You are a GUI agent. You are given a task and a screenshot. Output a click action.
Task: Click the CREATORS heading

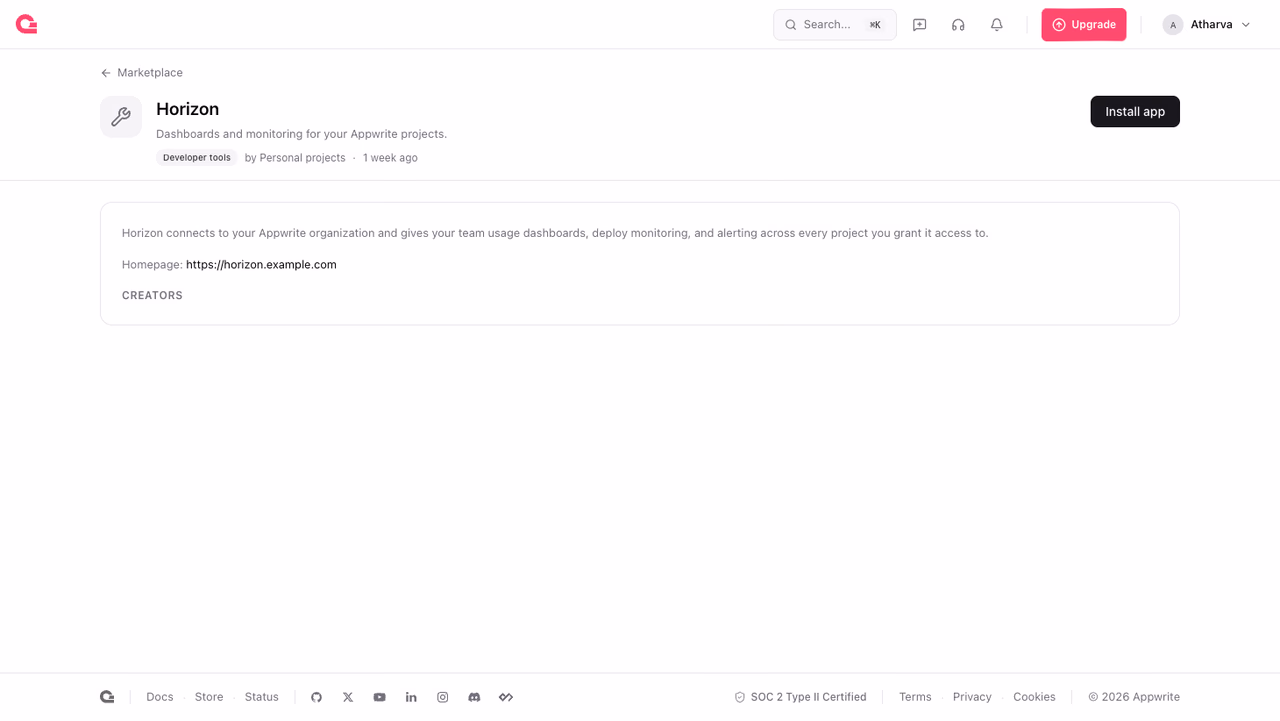152,296
